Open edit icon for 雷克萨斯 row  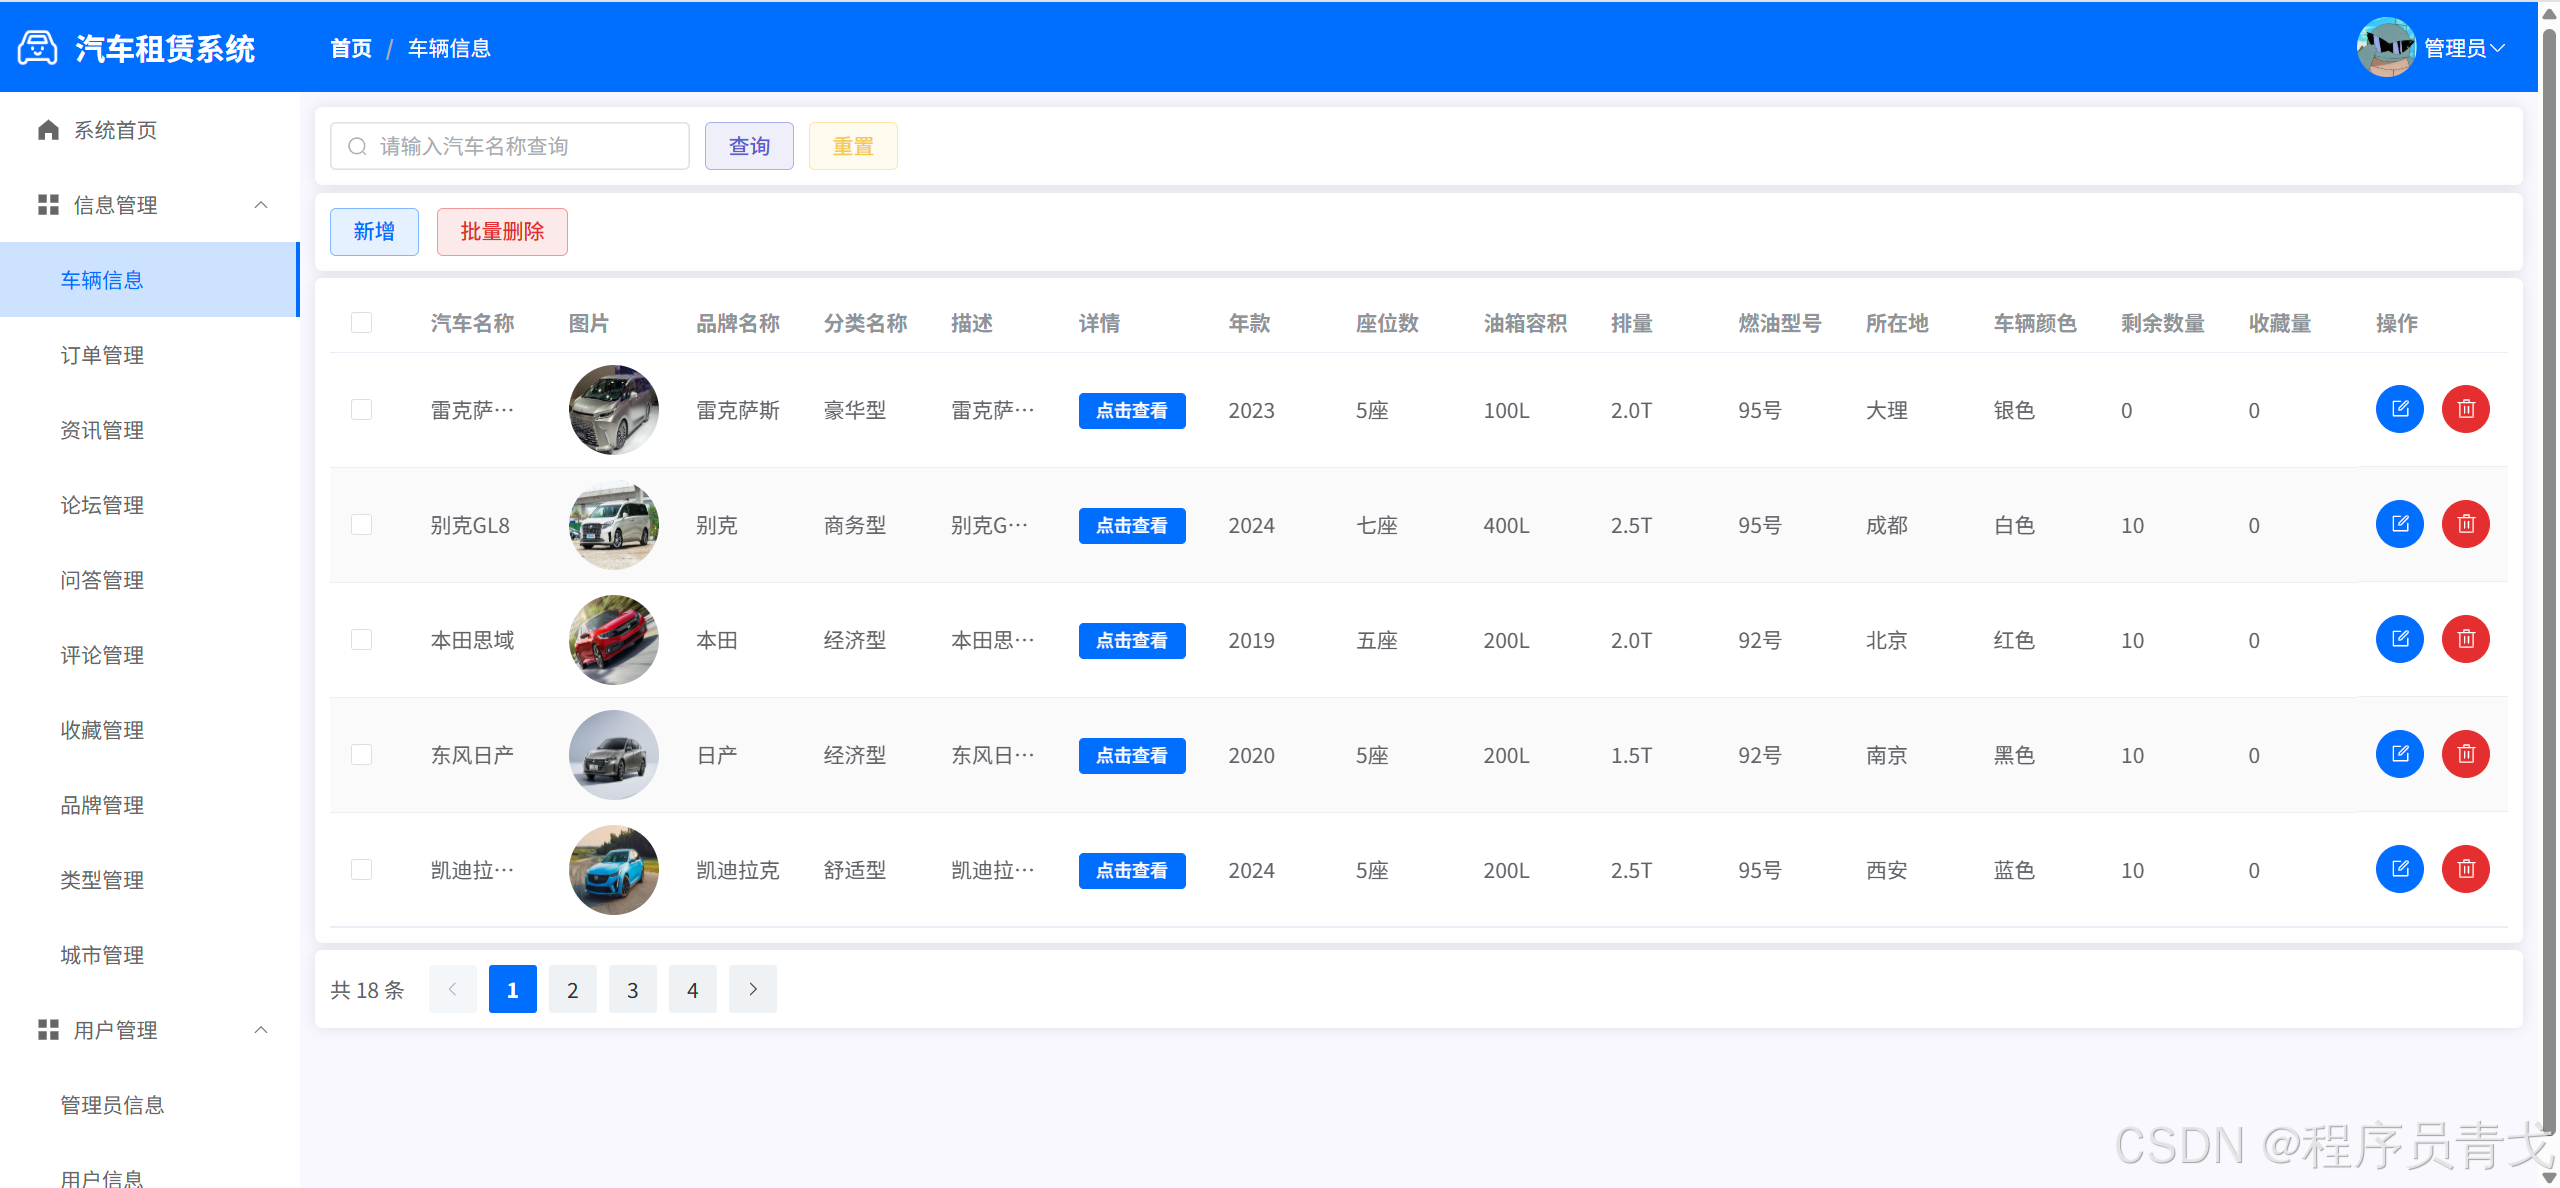tap(2400, 409)
